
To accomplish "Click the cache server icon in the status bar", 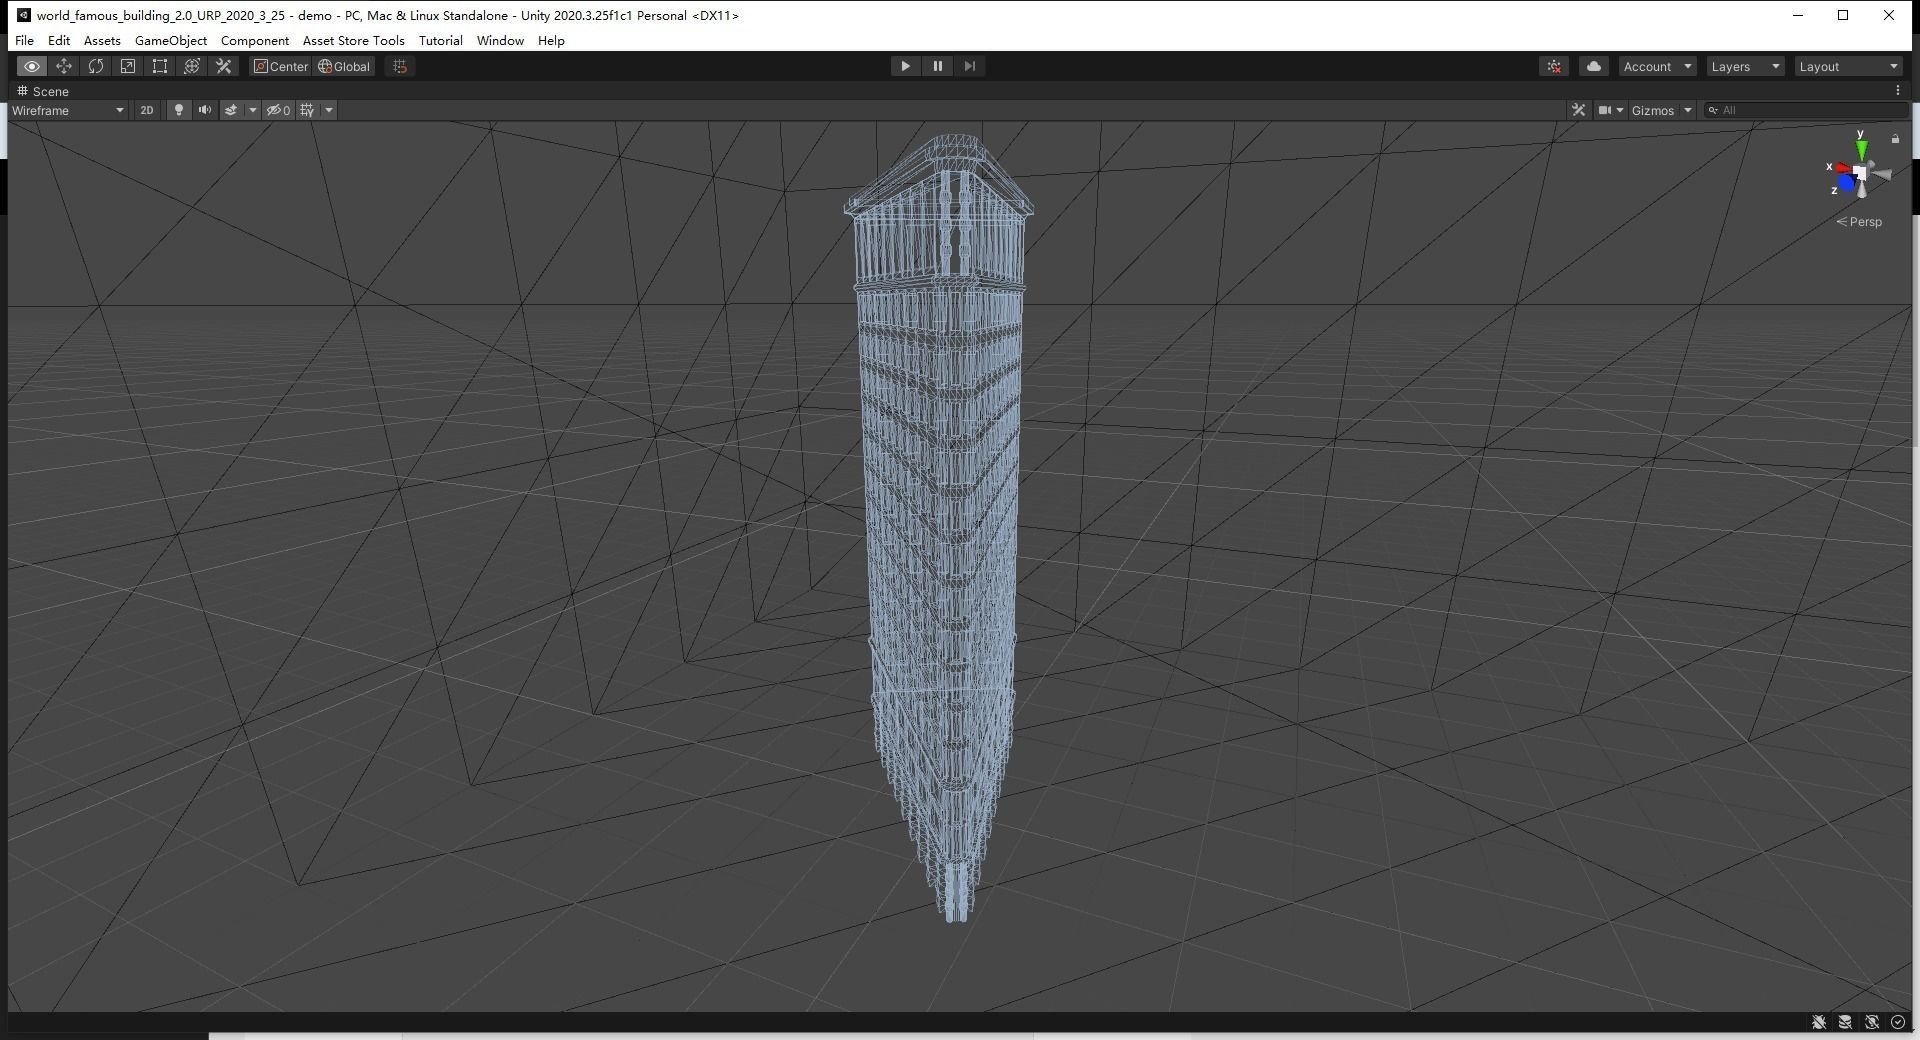I will [x=1845, y=1022].
